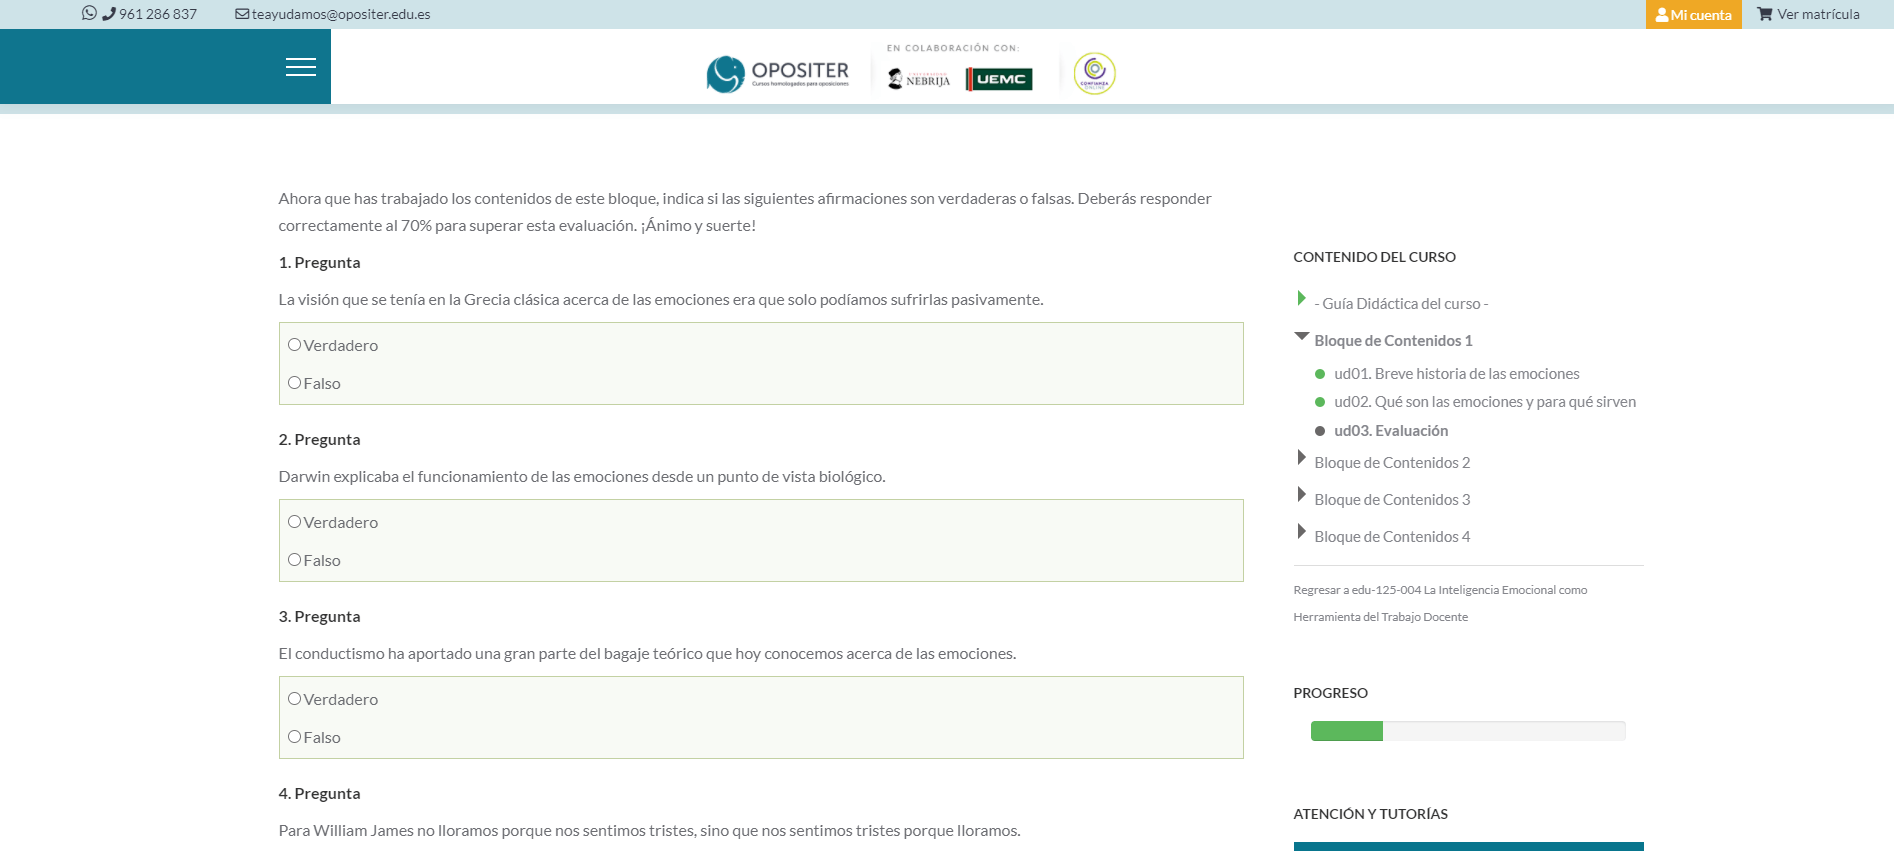
Task: Open ud01. Breve historia de las emociones
Action: point(1456,374)
